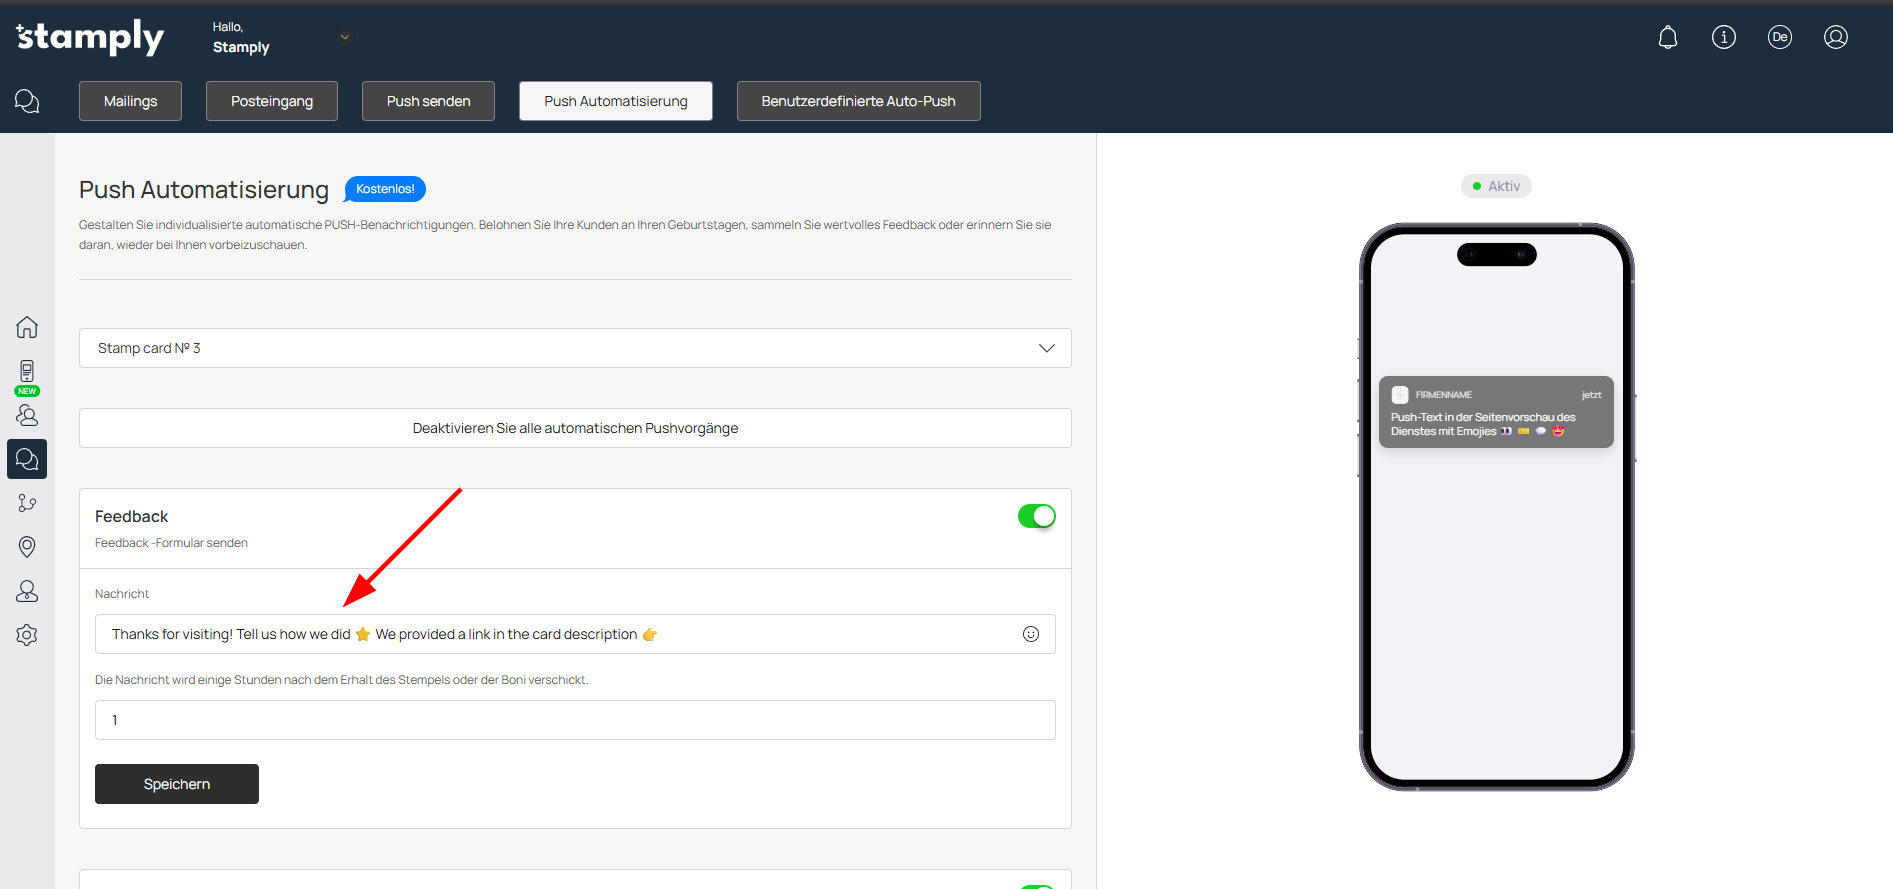Open Benutzerdefinierte Auto-Push tab
The height and width of the screenshot is (889, 1893).
tap(858, 101)
